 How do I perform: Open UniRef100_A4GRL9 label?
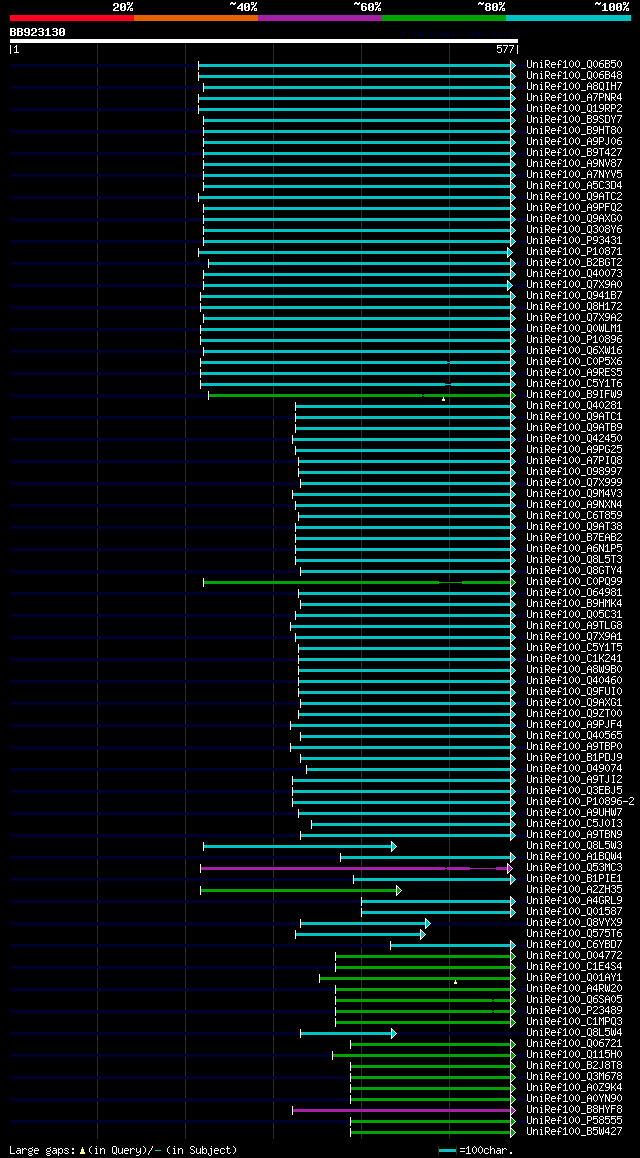click(x=574, y=901)
